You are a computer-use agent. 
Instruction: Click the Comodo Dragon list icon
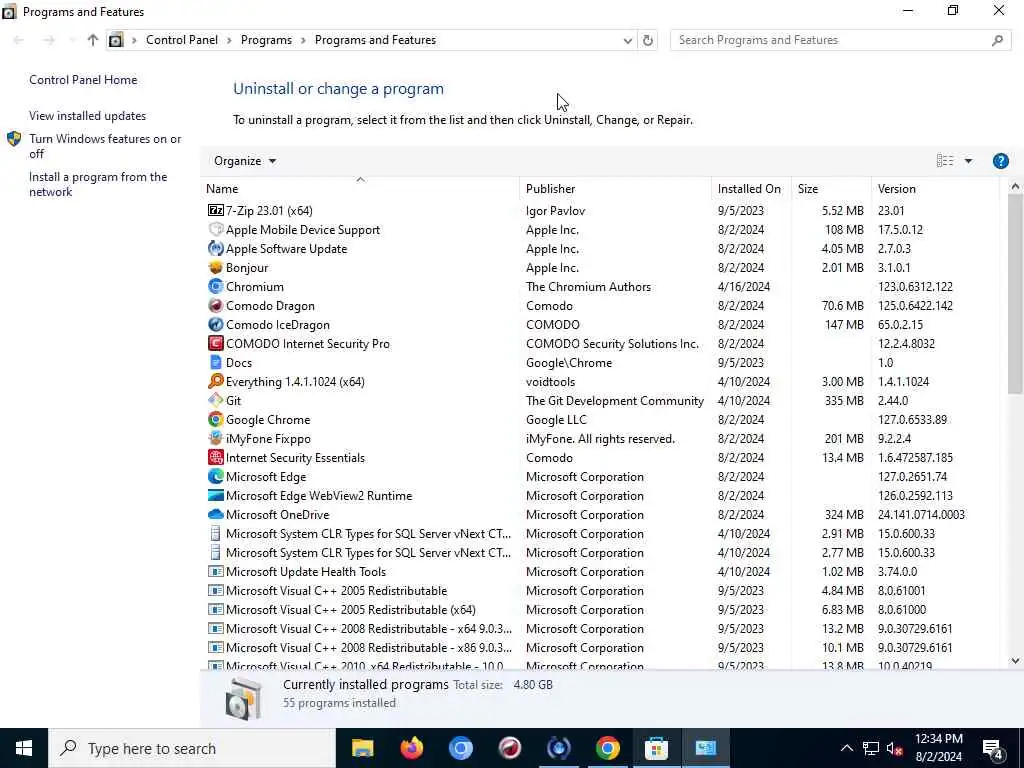216,306
